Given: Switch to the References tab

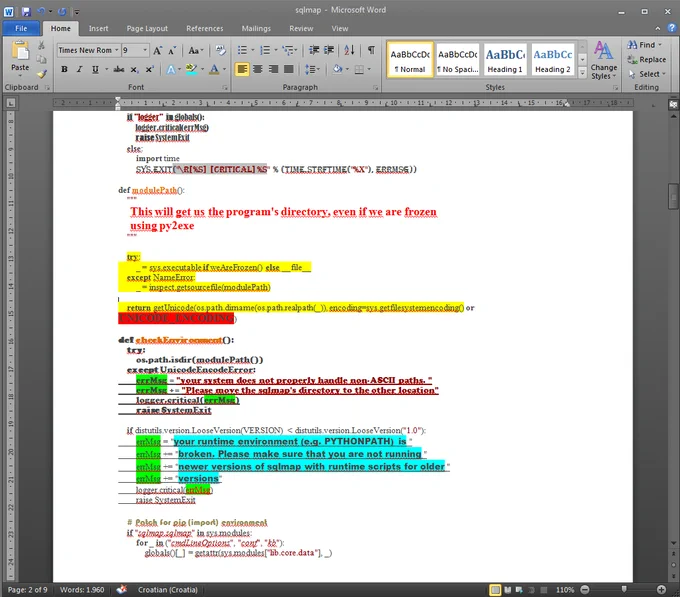Looking at the screenshot, I should pyautogui.click(x=205, y=28).
